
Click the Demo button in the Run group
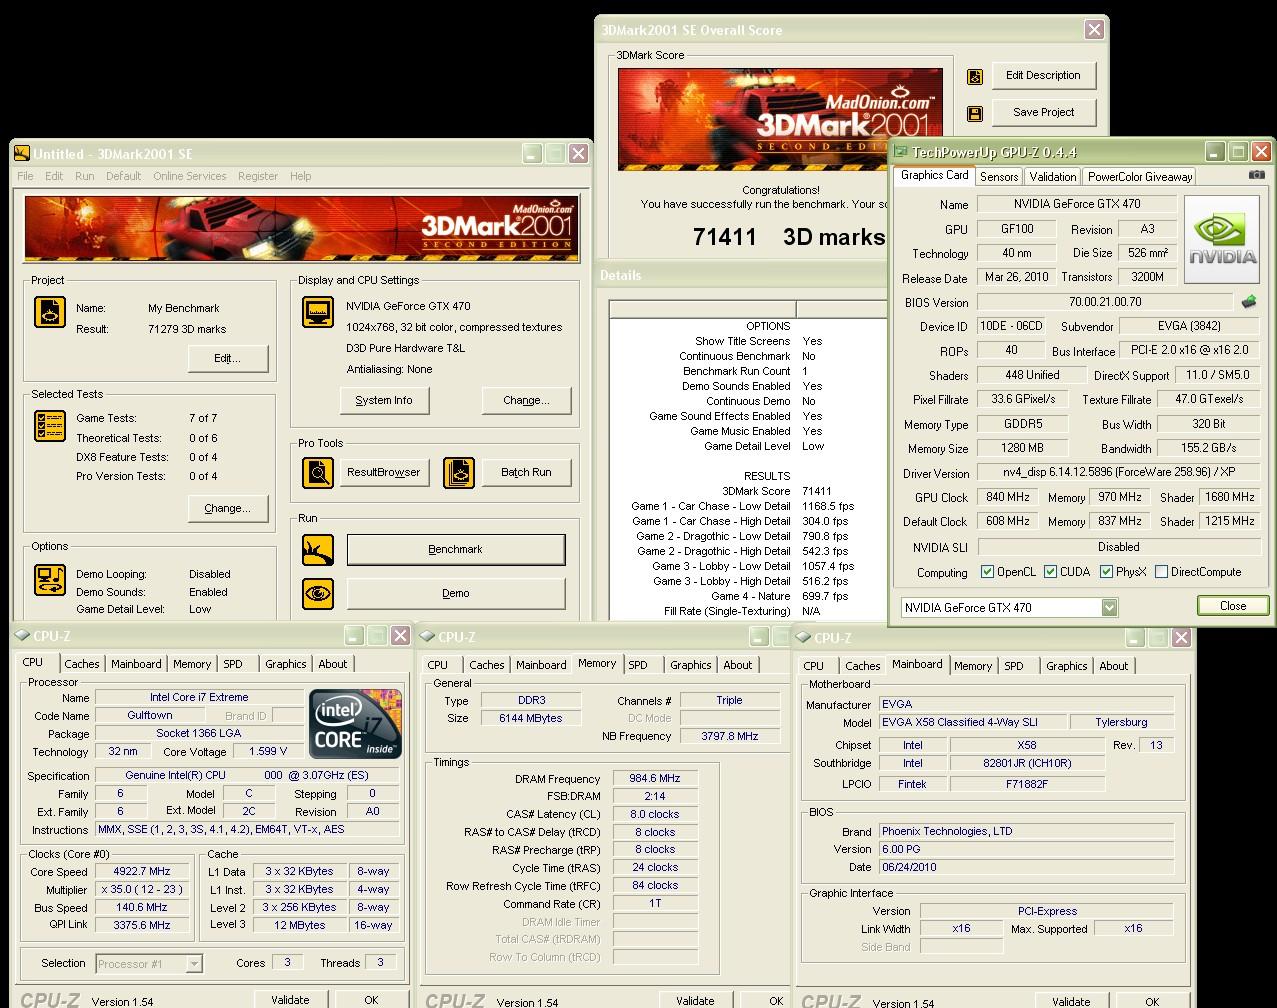tap(456, 593)
